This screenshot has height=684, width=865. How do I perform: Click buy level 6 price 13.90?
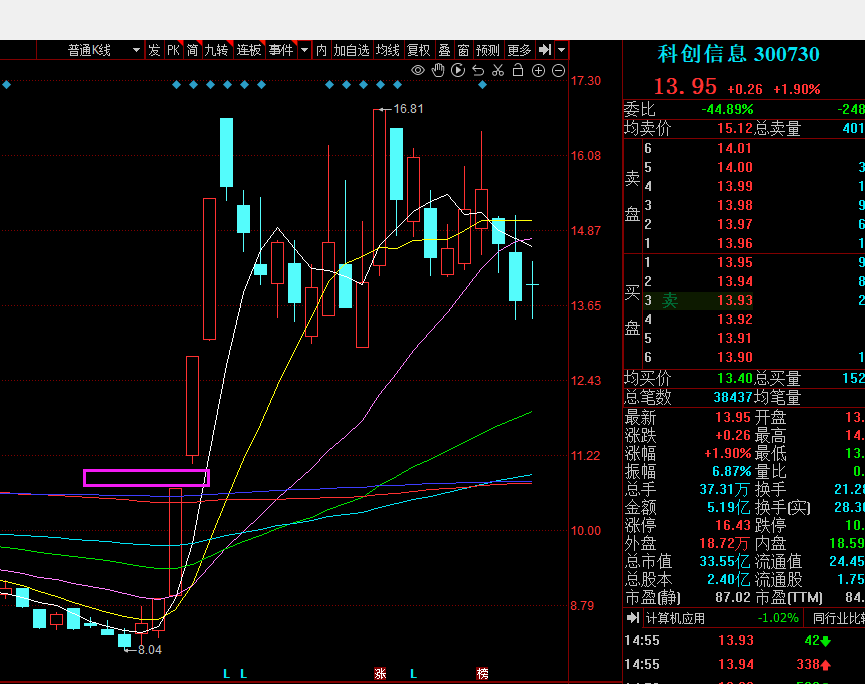click(734, 357)
